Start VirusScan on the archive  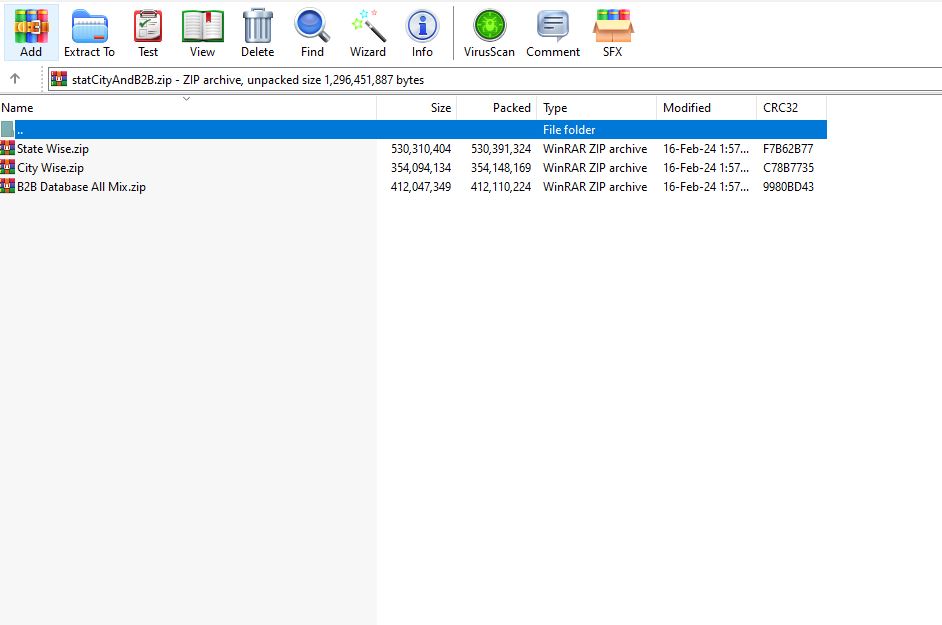(489, 32)
